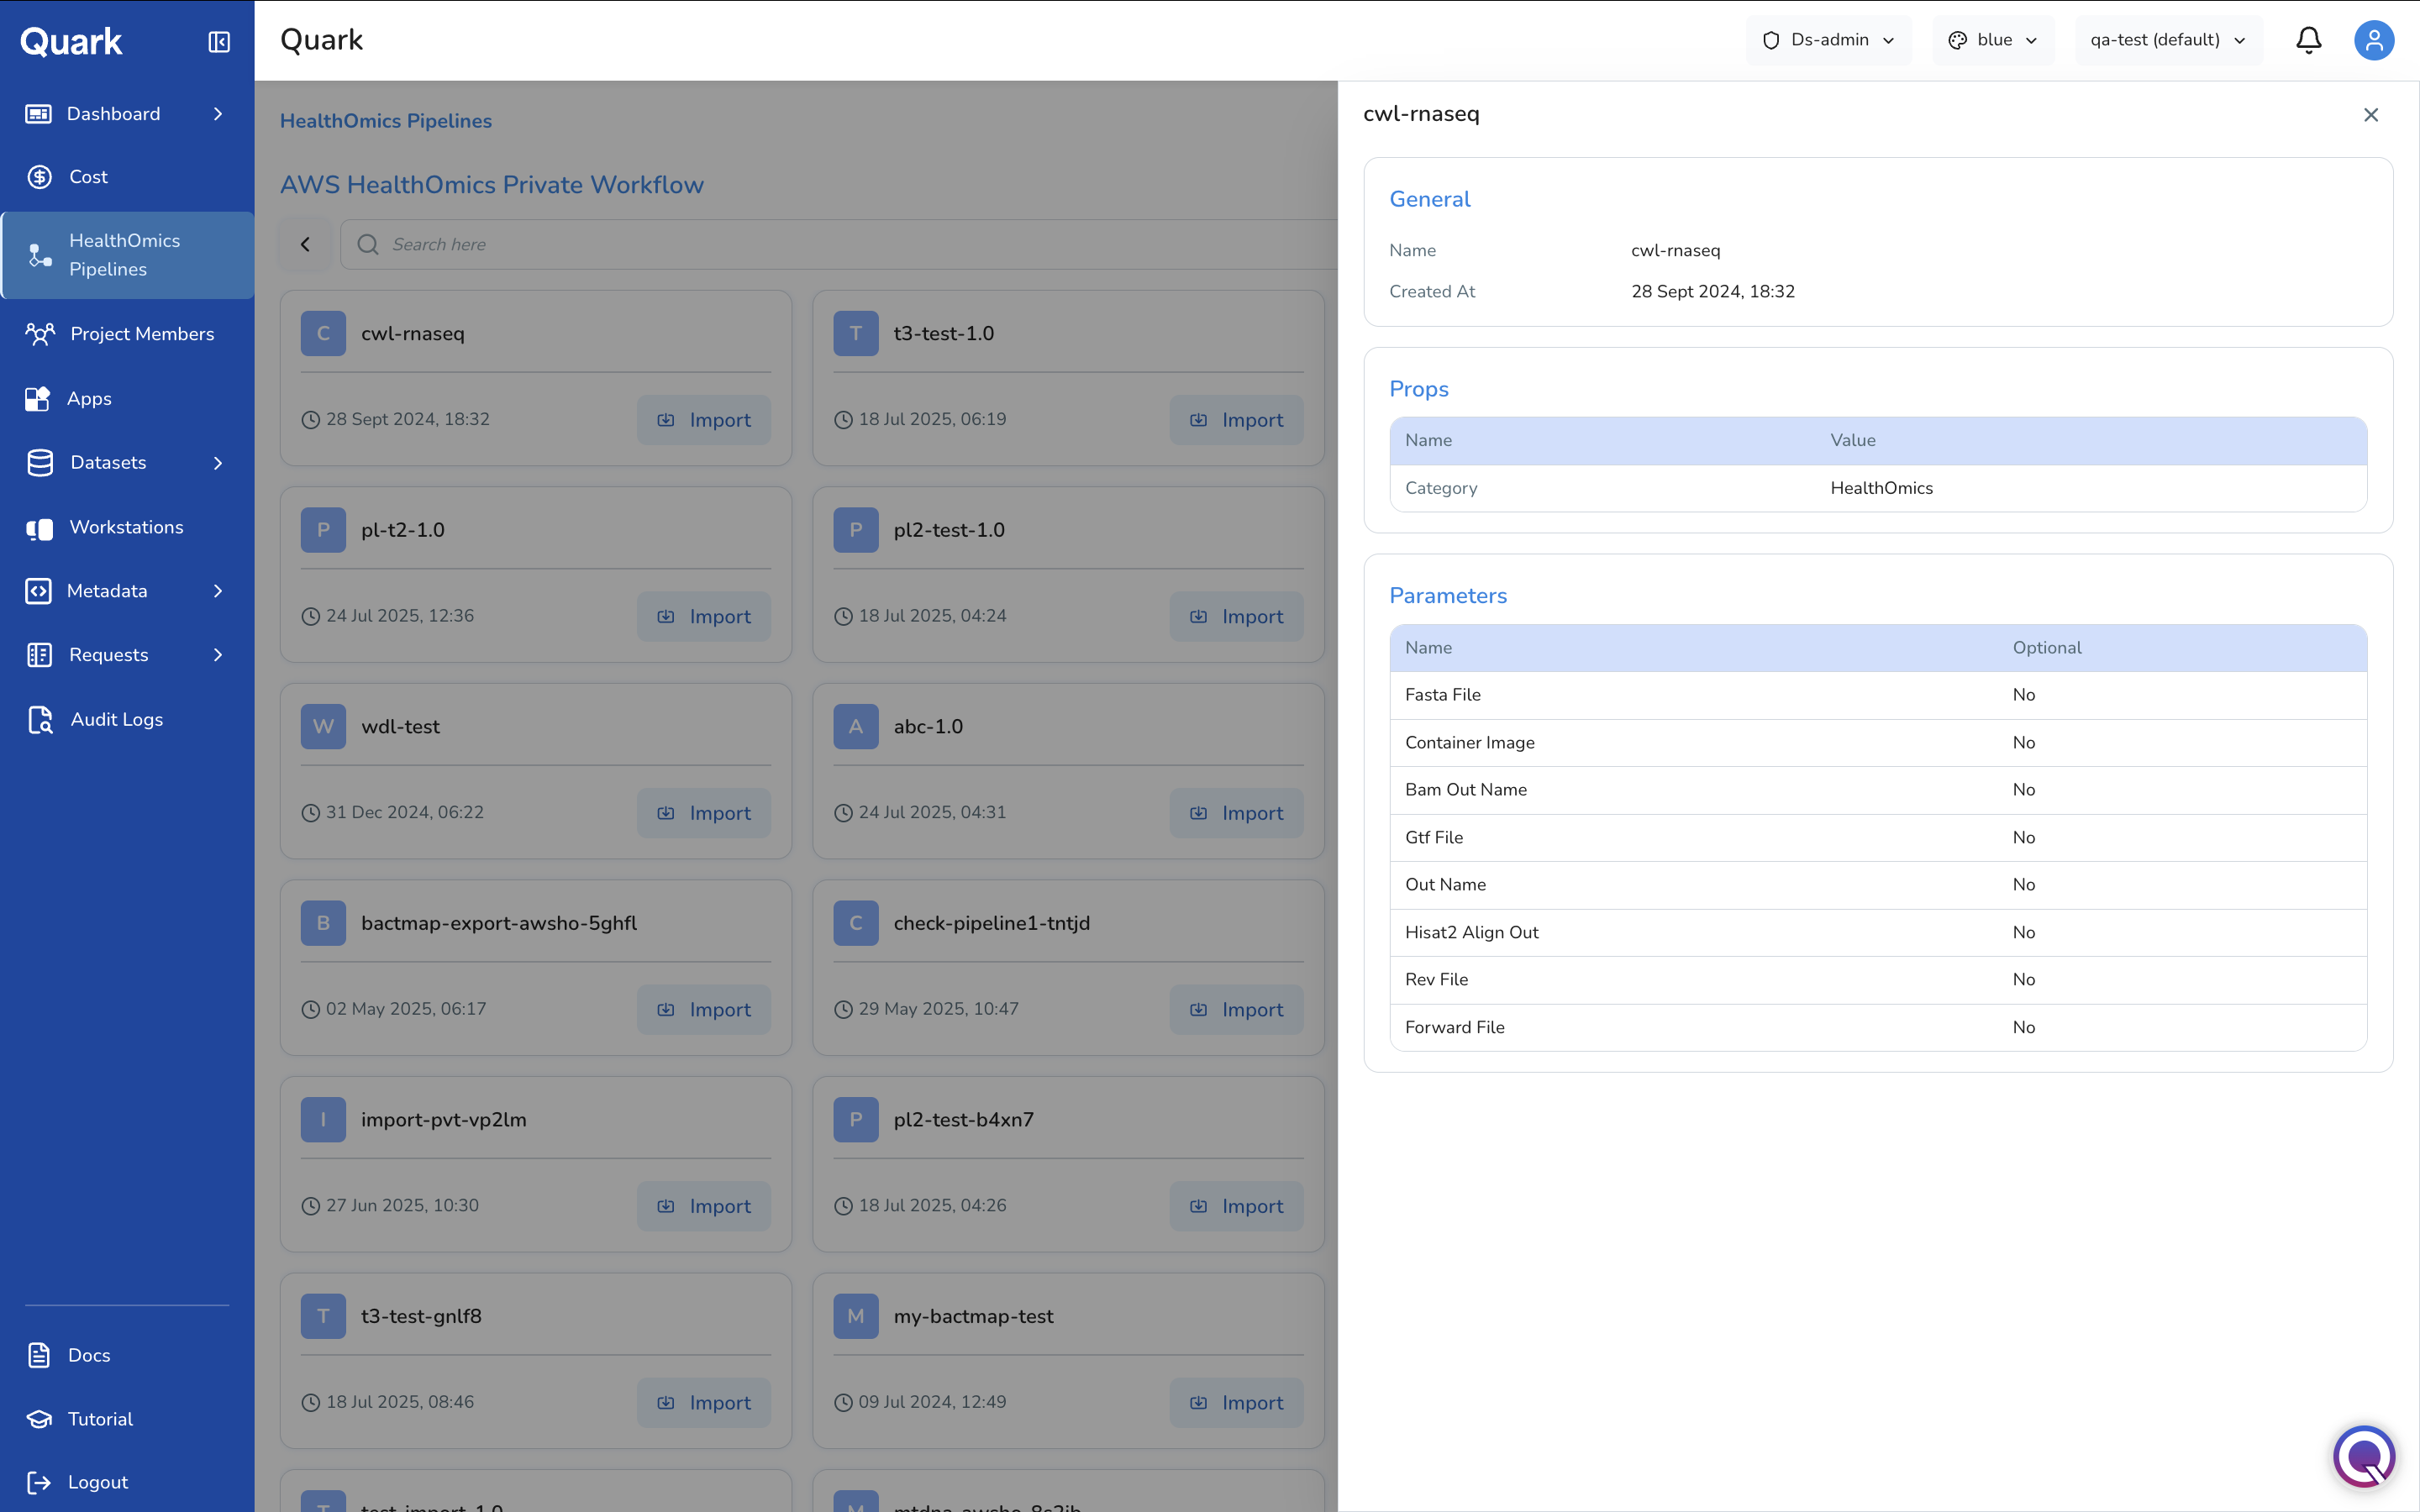Import the my-bactmap-test workflow
The image size is (2420, 1512).
1236,1403
